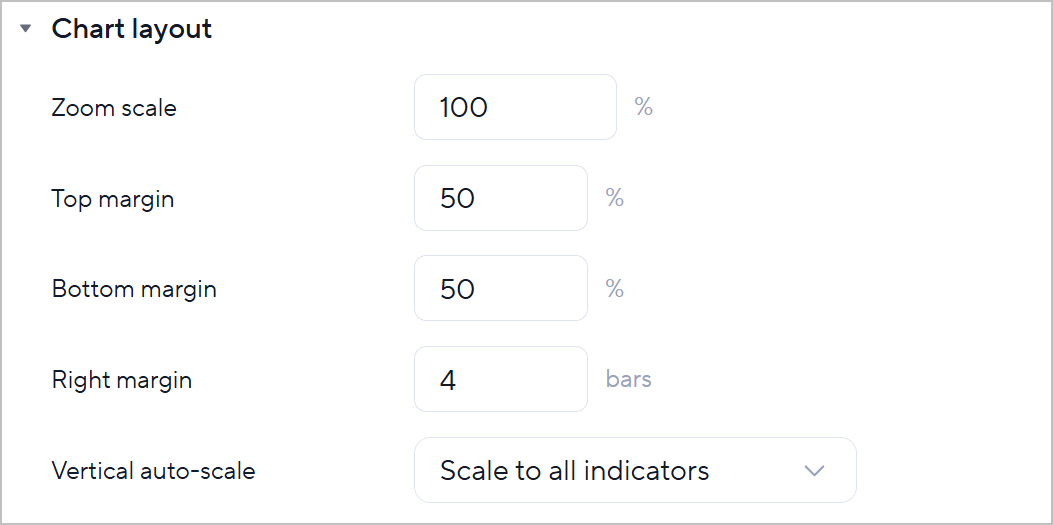Focus the Zoom scale input field

(515, 107)
